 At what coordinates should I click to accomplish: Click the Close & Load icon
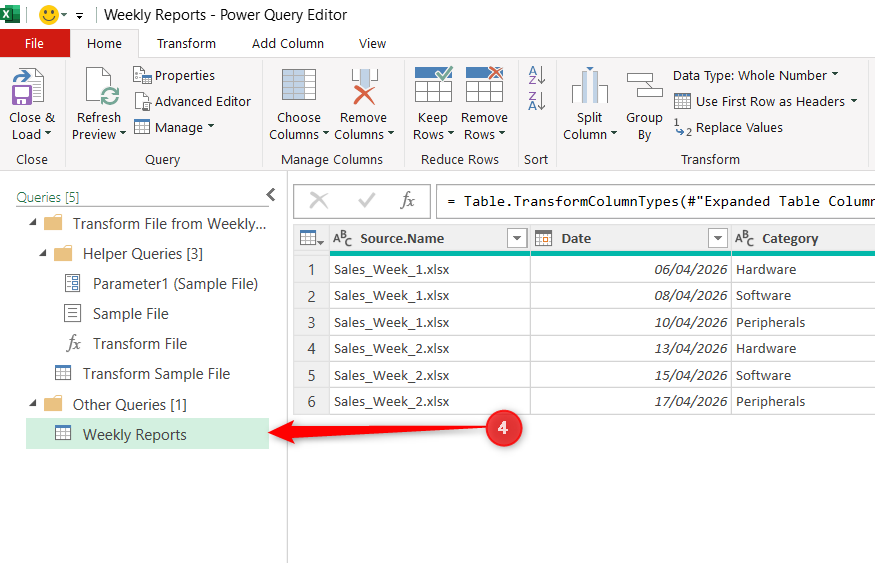coord(27,86)
